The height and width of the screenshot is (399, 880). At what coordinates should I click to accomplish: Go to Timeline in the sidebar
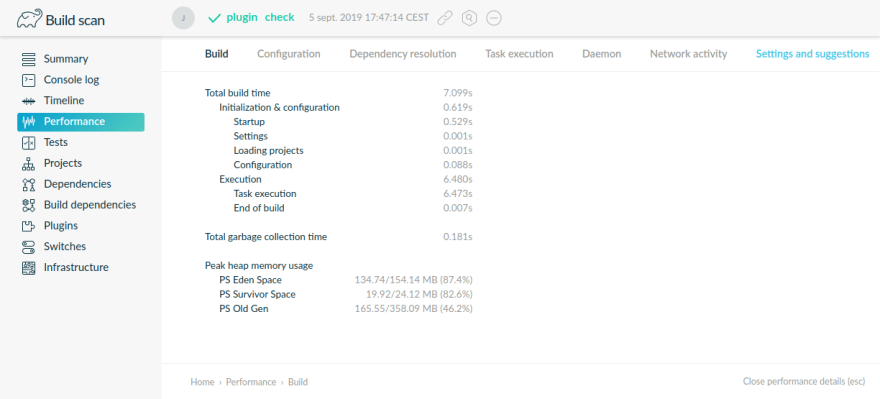(64, 101)
